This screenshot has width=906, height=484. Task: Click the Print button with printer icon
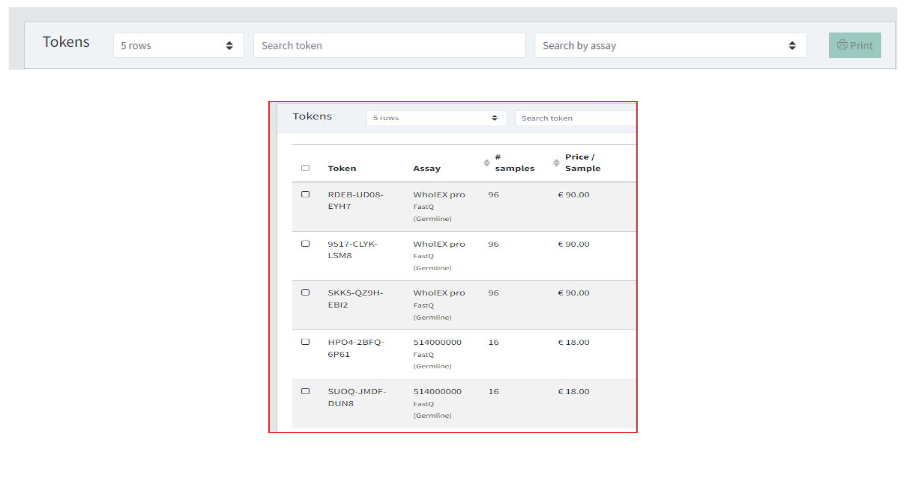[854, 45]
